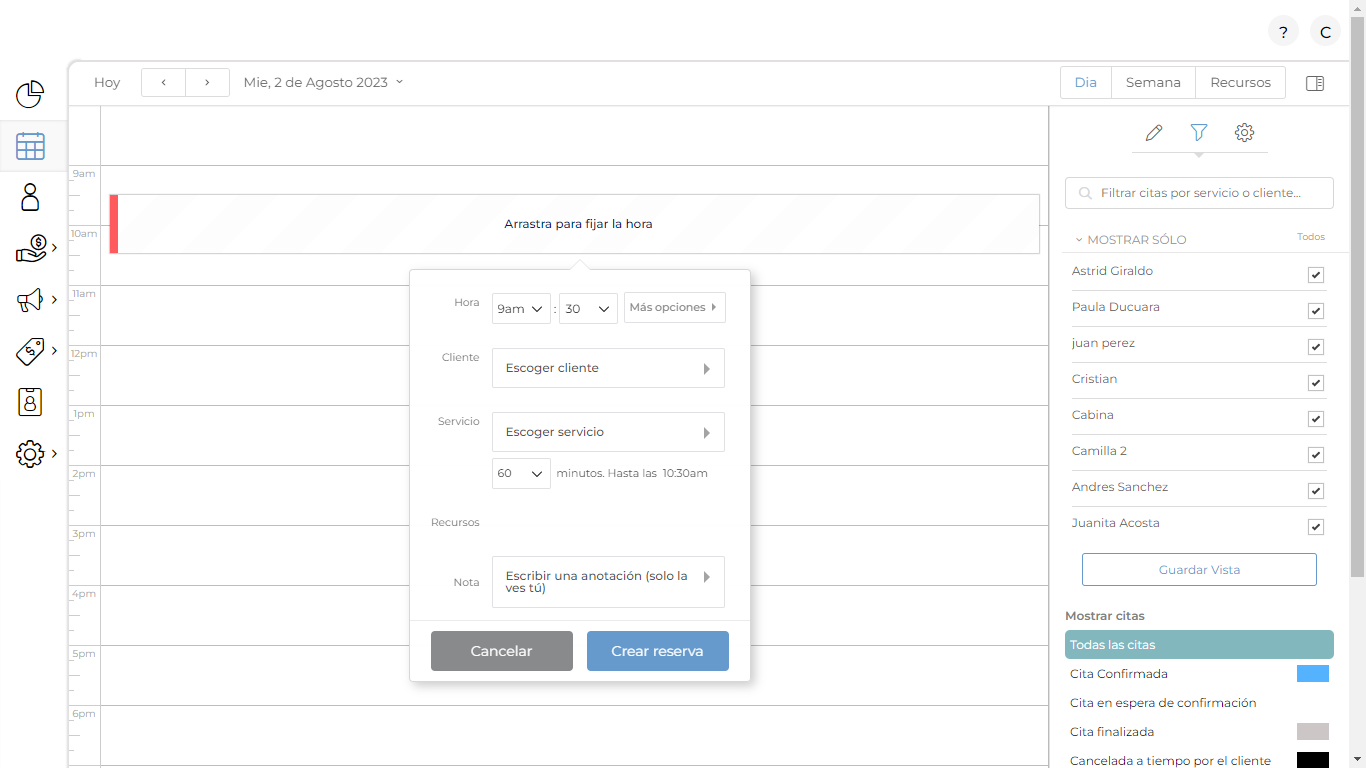Uncheck Juanita Acosta checkbox
Image resolution: width=1366 pixels, height=768 pixels.
coord(1316,527)
